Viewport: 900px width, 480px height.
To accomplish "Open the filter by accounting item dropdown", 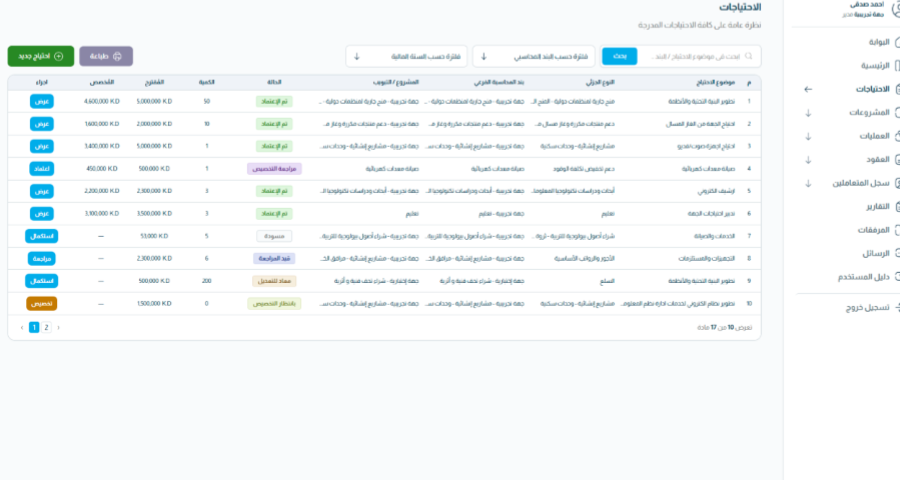I will (x=534, y=56).
